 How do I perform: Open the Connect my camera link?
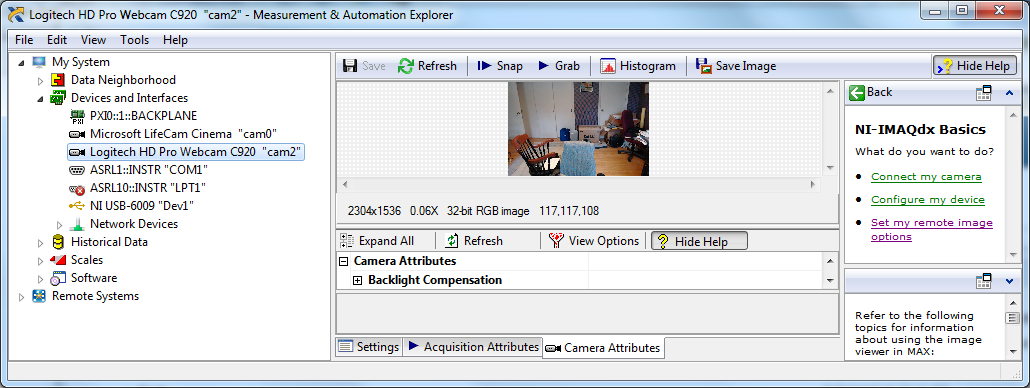click(926, 177)
